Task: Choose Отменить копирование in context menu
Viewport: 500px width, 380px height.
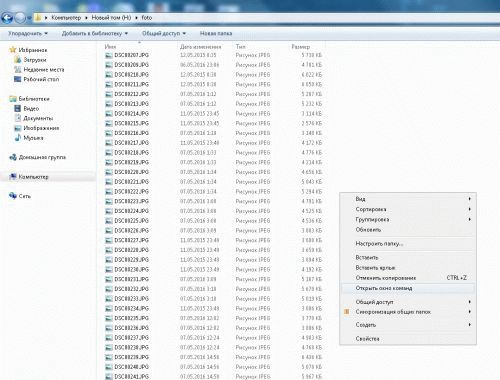Action: (x=408, y=278)
